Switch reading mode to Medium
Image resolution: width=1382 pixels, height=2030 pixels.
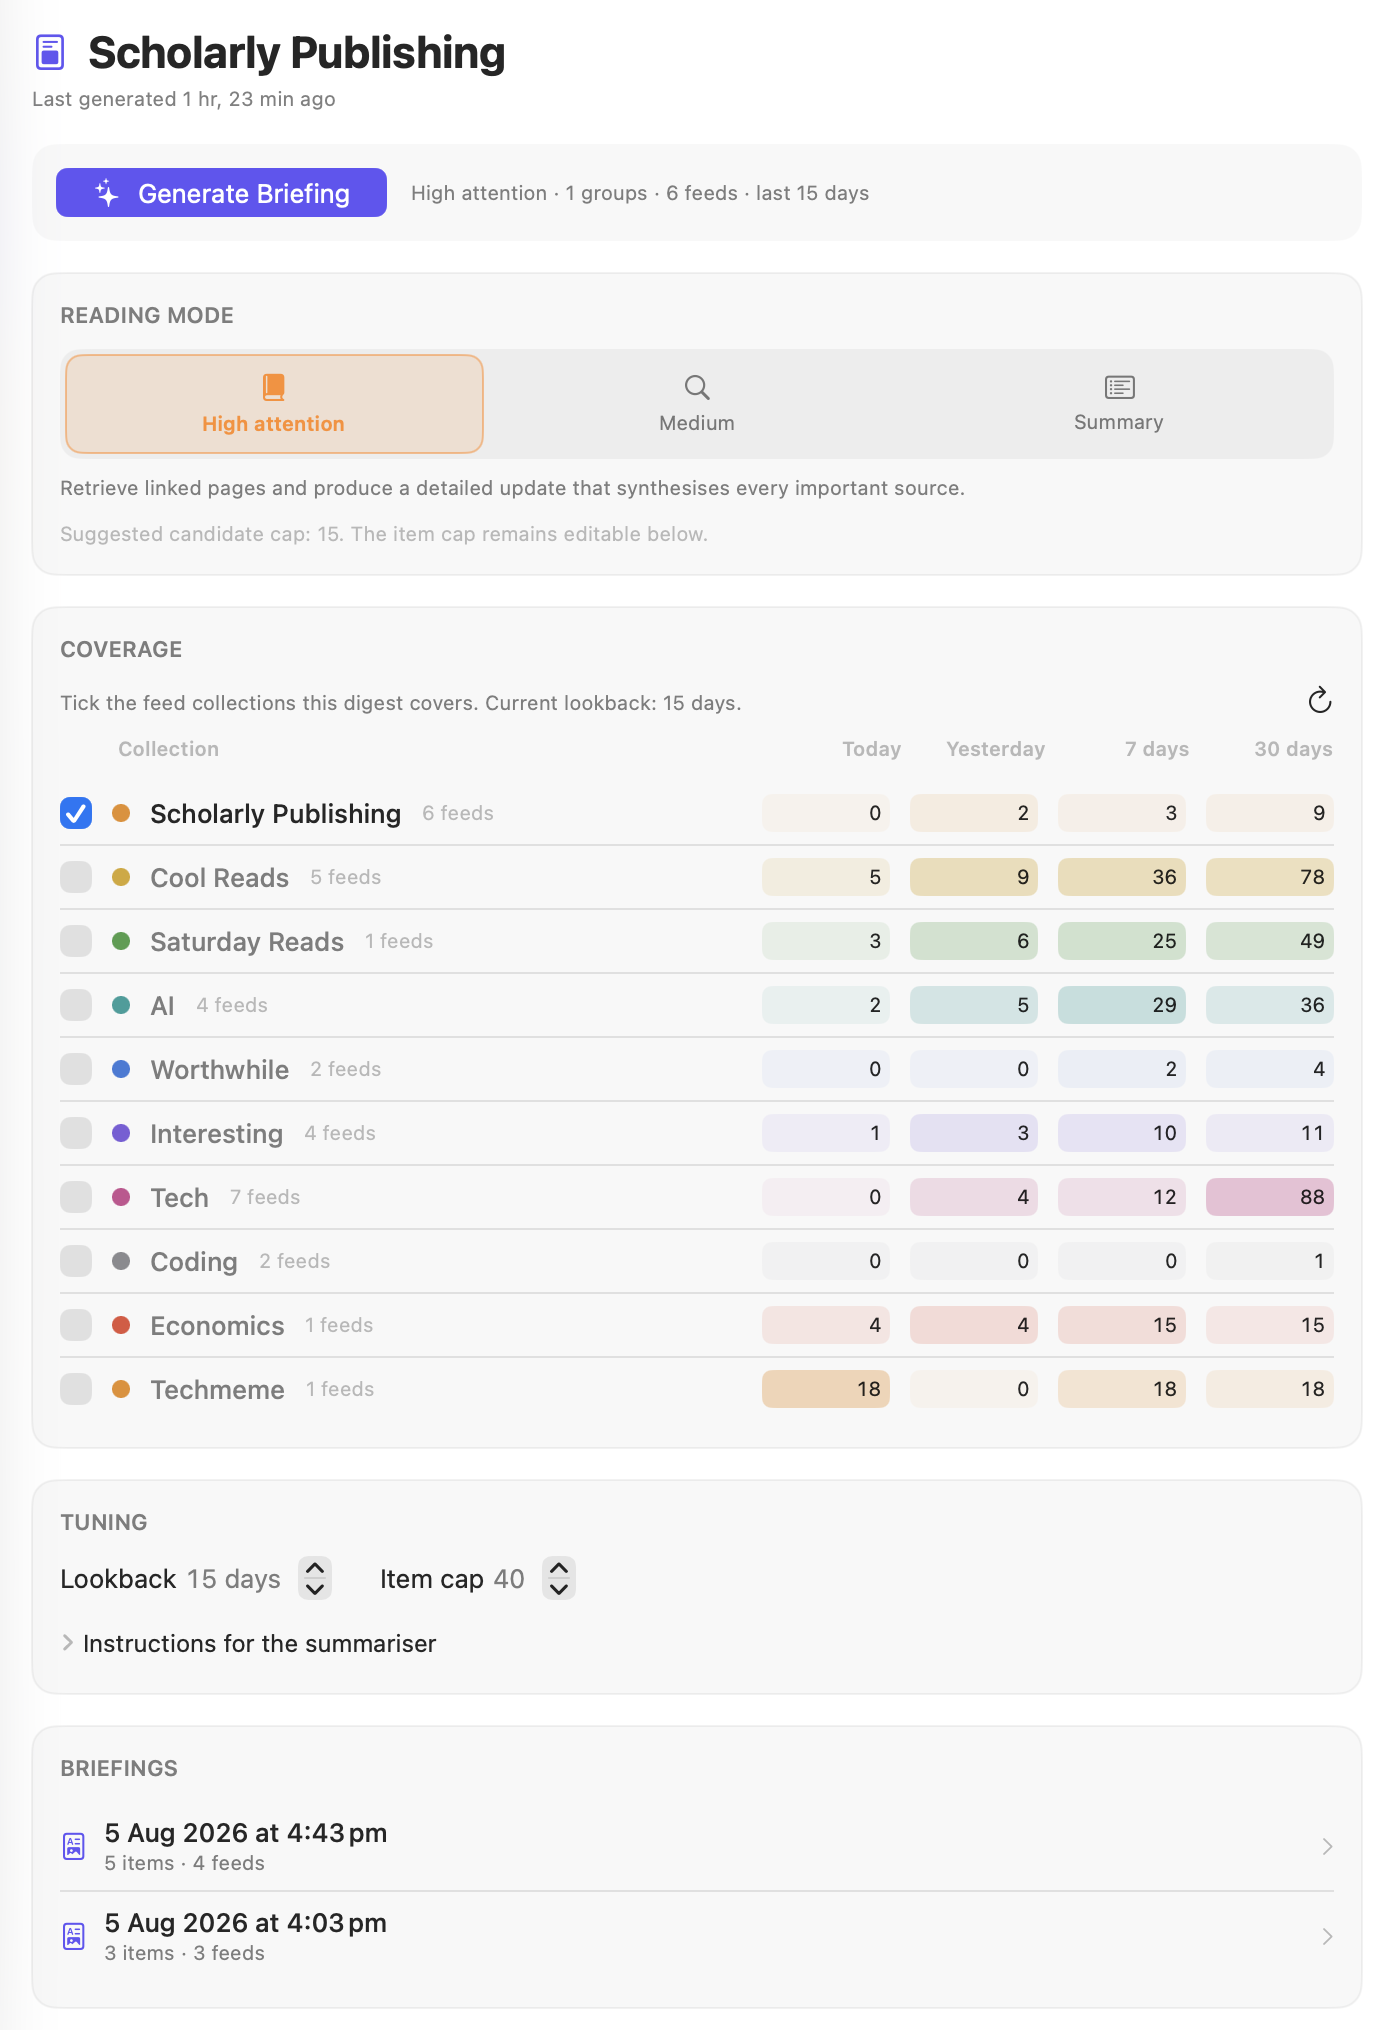click(697, 404)
